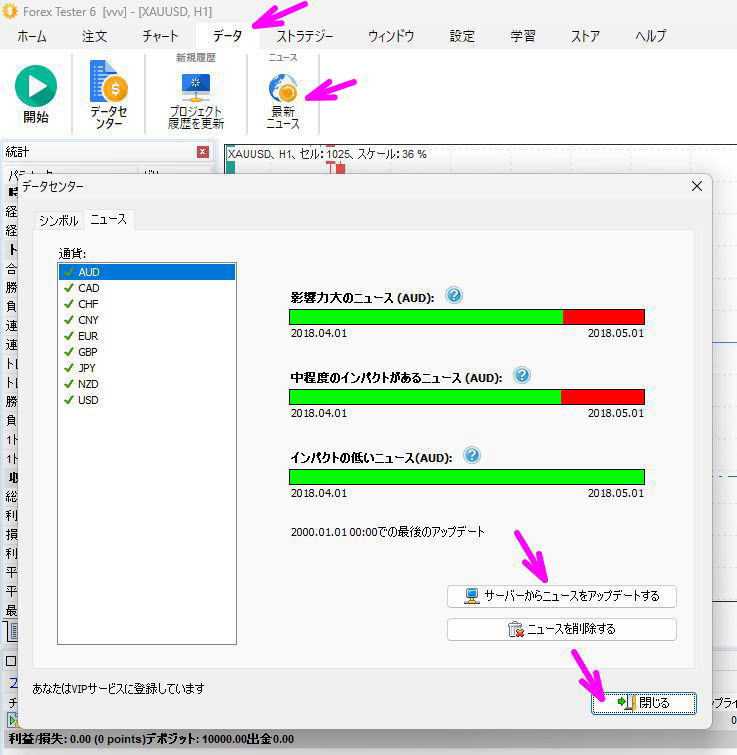Click help icon beside 影響力大のニュース (AUD)
Screen dimensions: 737x755
click(453, 295)
